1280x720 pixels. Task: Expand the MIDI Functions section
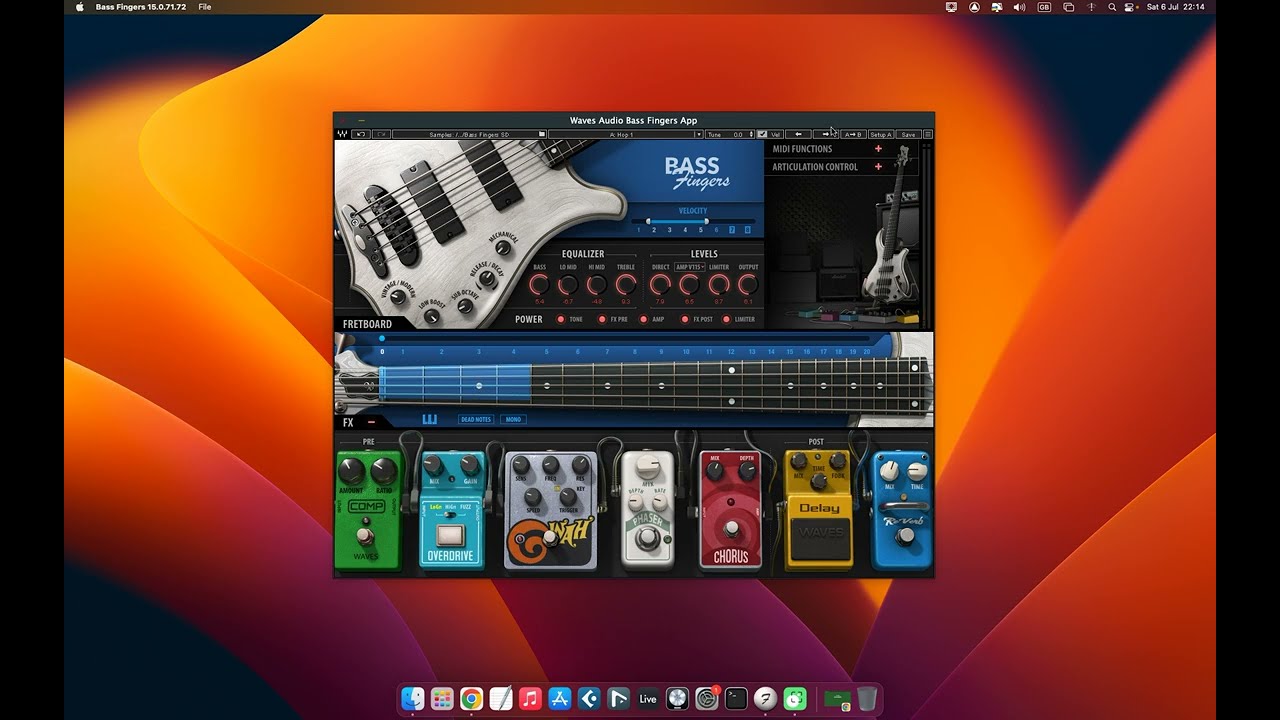click(x=878, y=149)
